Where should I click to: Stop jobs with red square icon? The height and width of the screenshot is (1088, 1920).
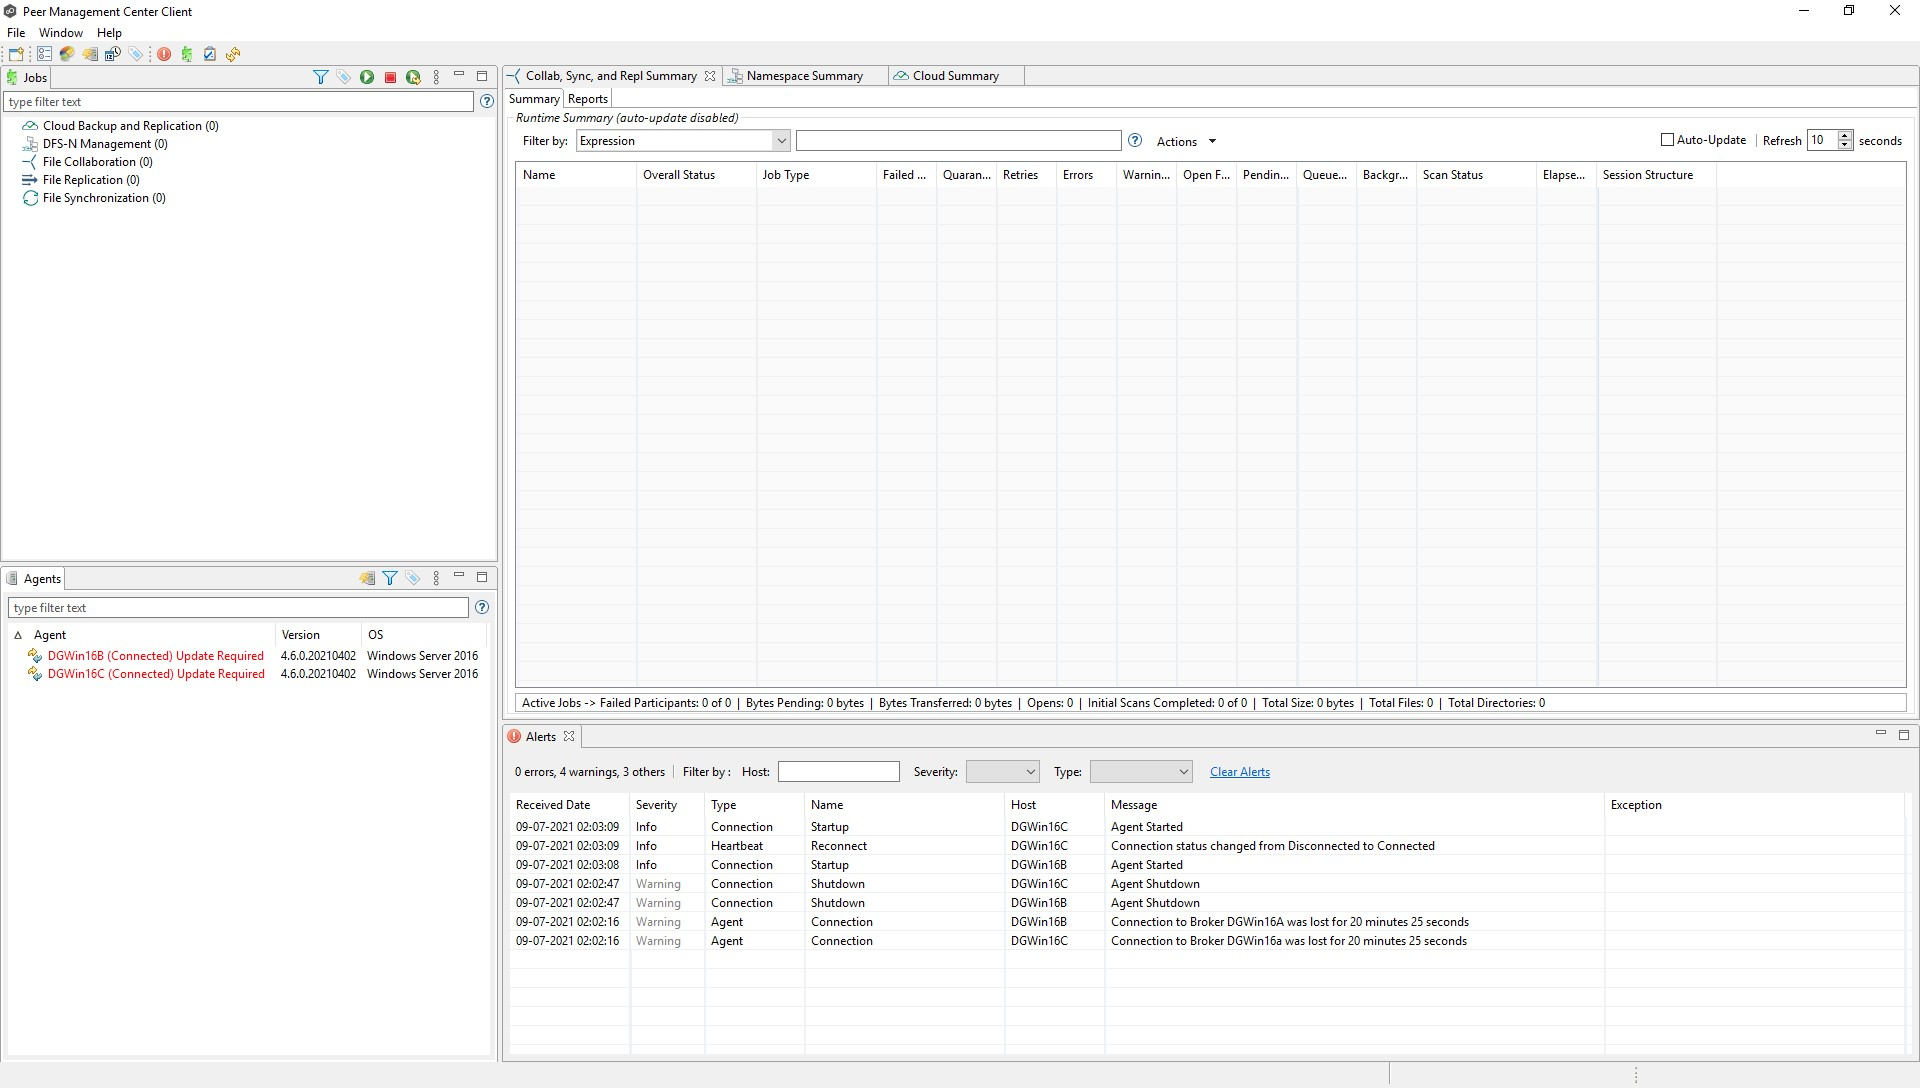point(390,77)
